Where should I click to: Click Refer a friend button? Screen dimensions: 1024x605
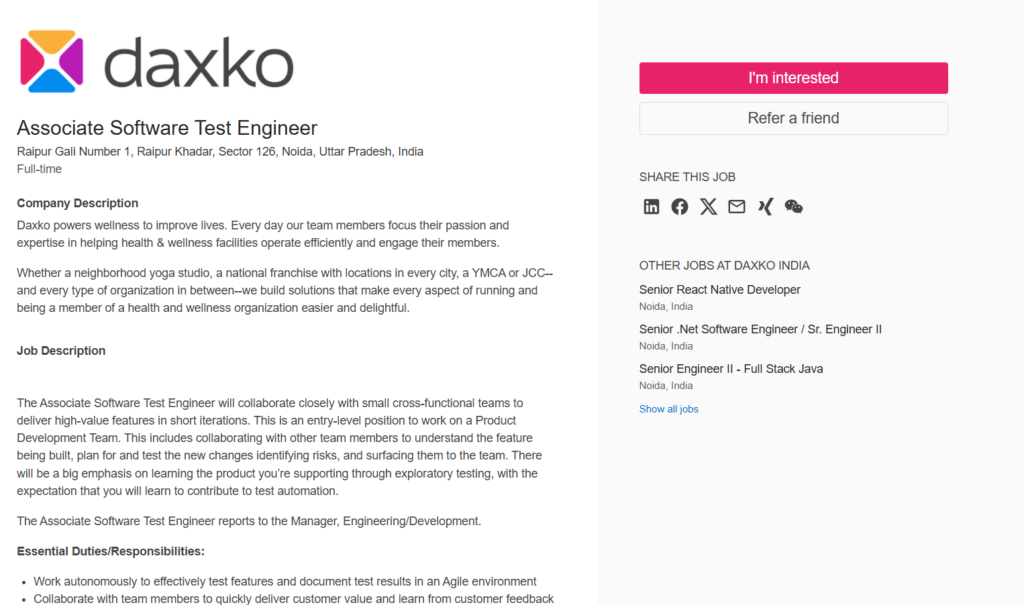pos(793,118)
